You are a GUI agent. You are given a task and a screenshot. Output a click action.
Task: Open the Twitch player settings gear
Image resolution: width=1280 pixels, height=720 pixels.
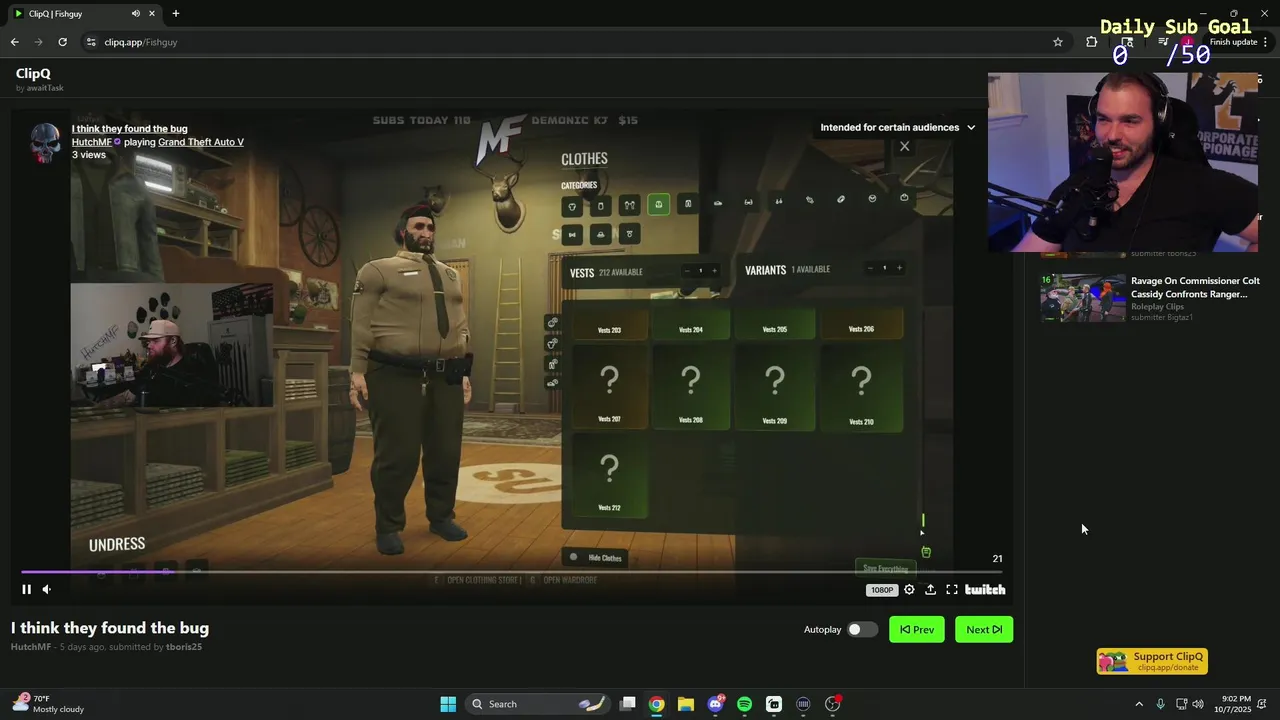click(x=909, y=589)
